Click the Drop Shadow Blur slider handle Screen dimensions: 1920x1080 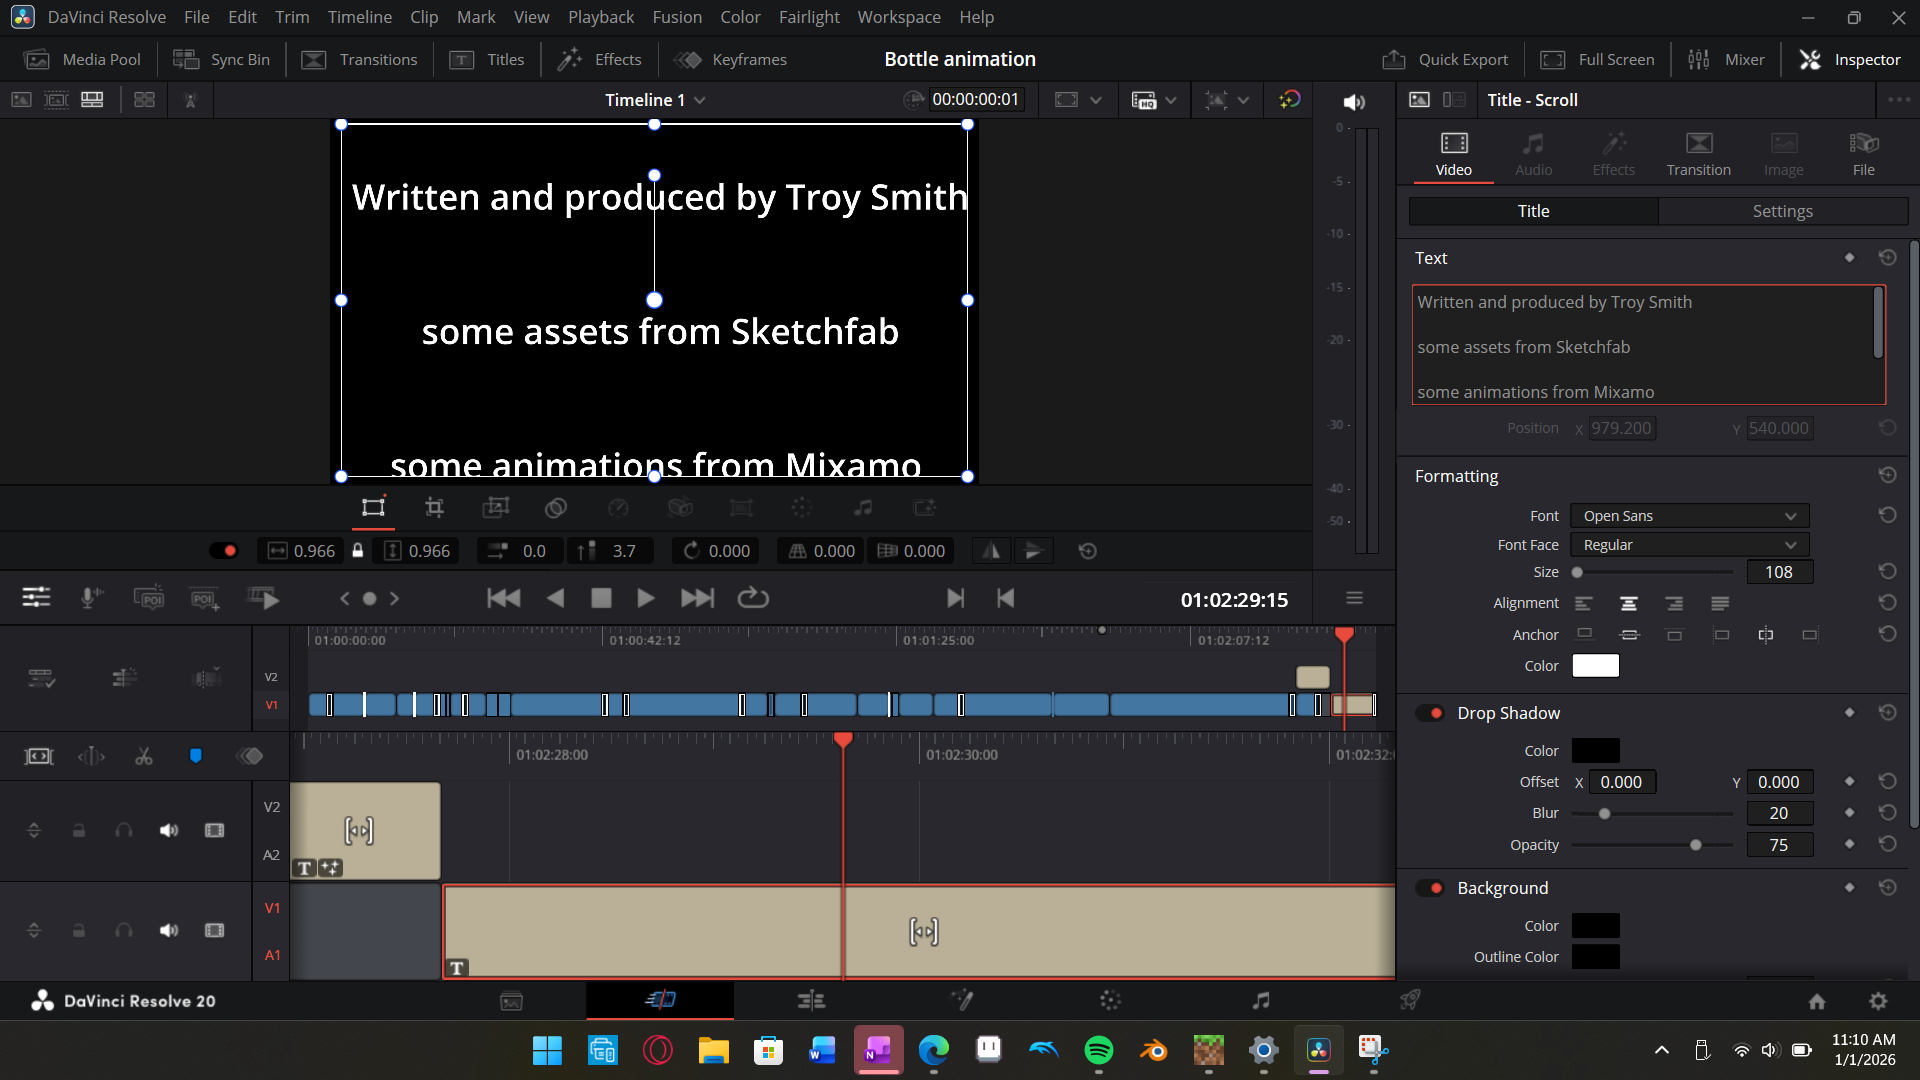[x=1604, y=813]
